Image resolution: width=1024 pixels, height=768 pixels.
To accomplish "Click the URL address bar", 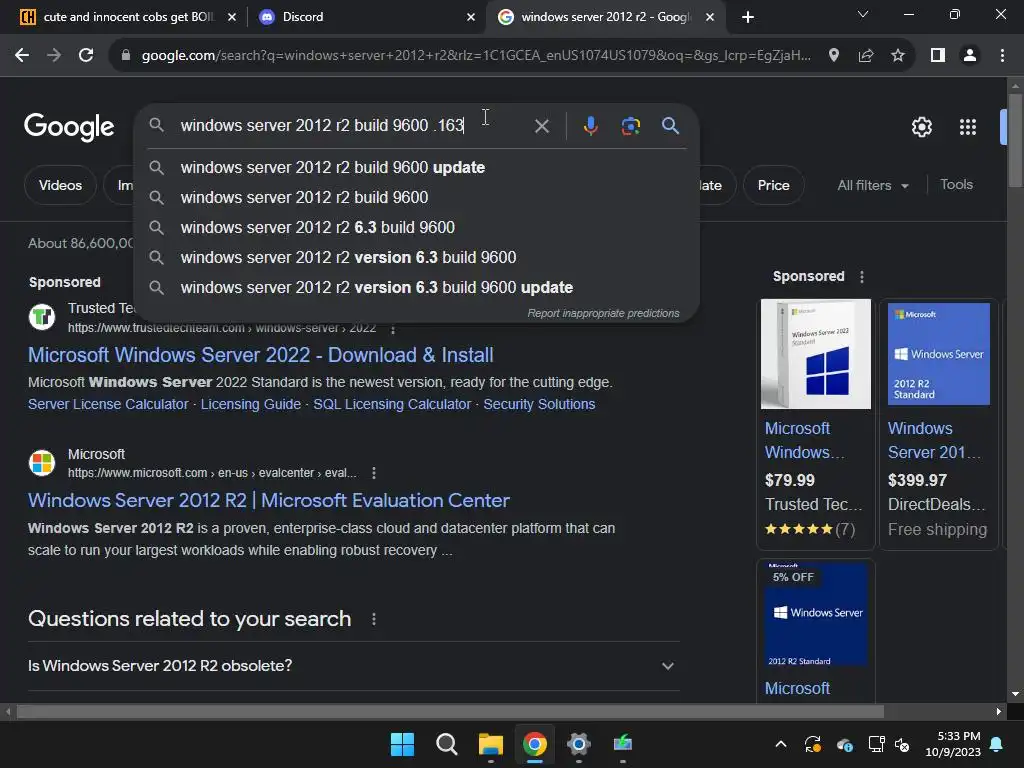I will coord(475,56).
